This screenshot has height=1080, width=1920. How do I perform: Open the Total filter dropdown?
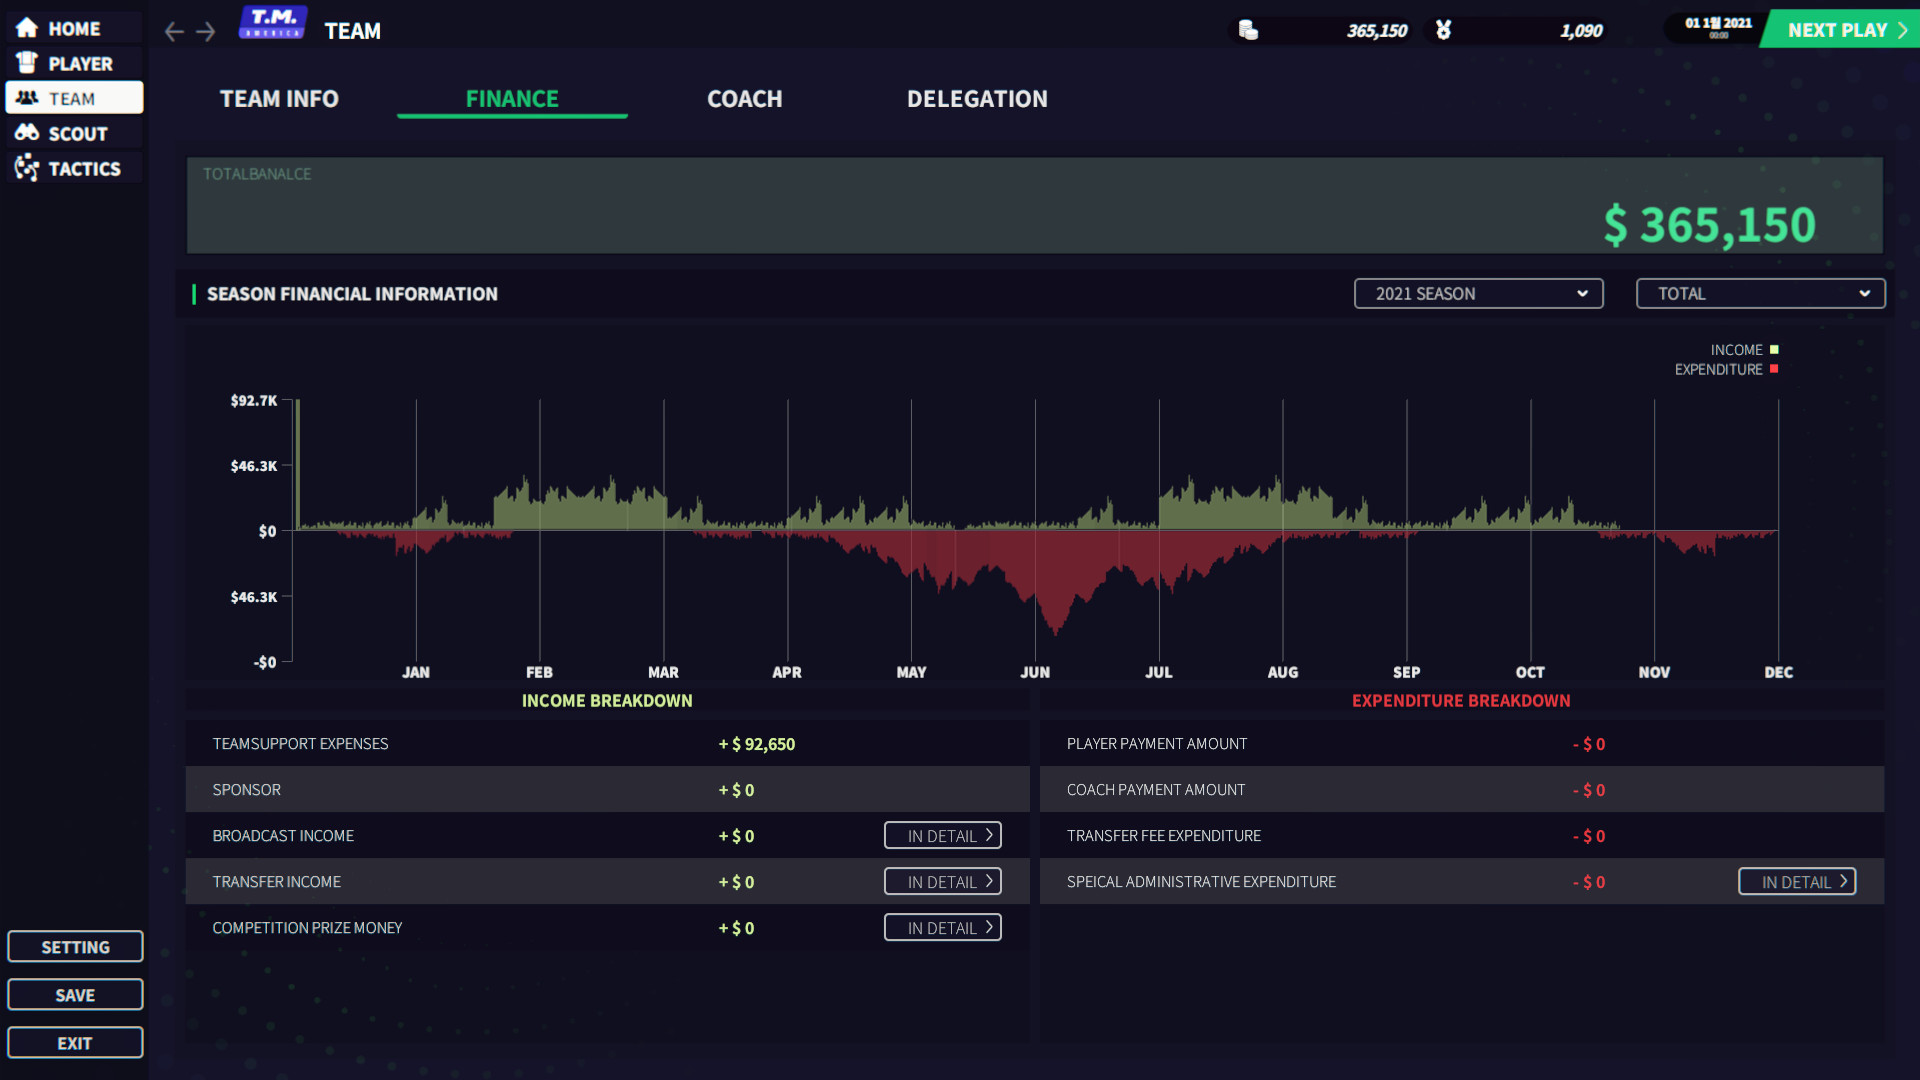point(1760,293)
